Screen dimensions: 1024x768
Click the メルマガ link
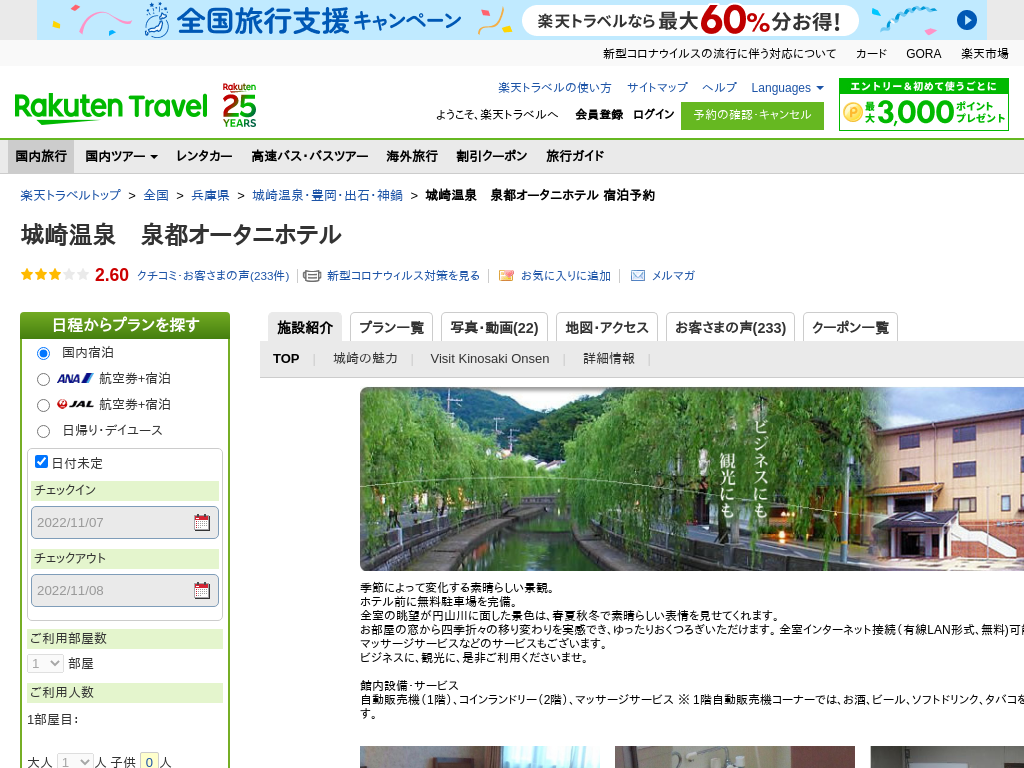(x=673, y=276)
